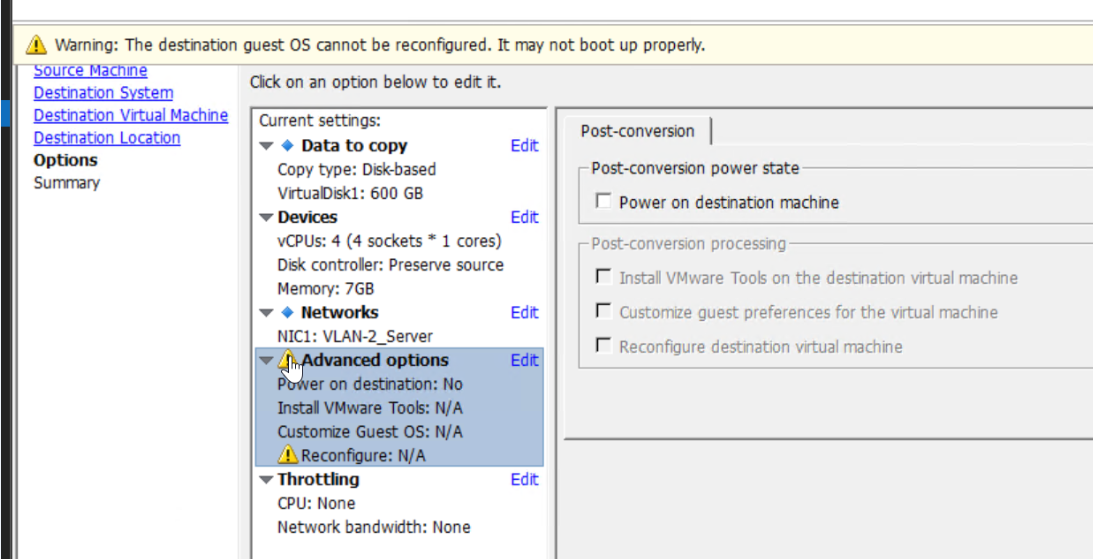Click Edit beside Throttling settings
Screen dimensions: 1093x559
(524, 479)
